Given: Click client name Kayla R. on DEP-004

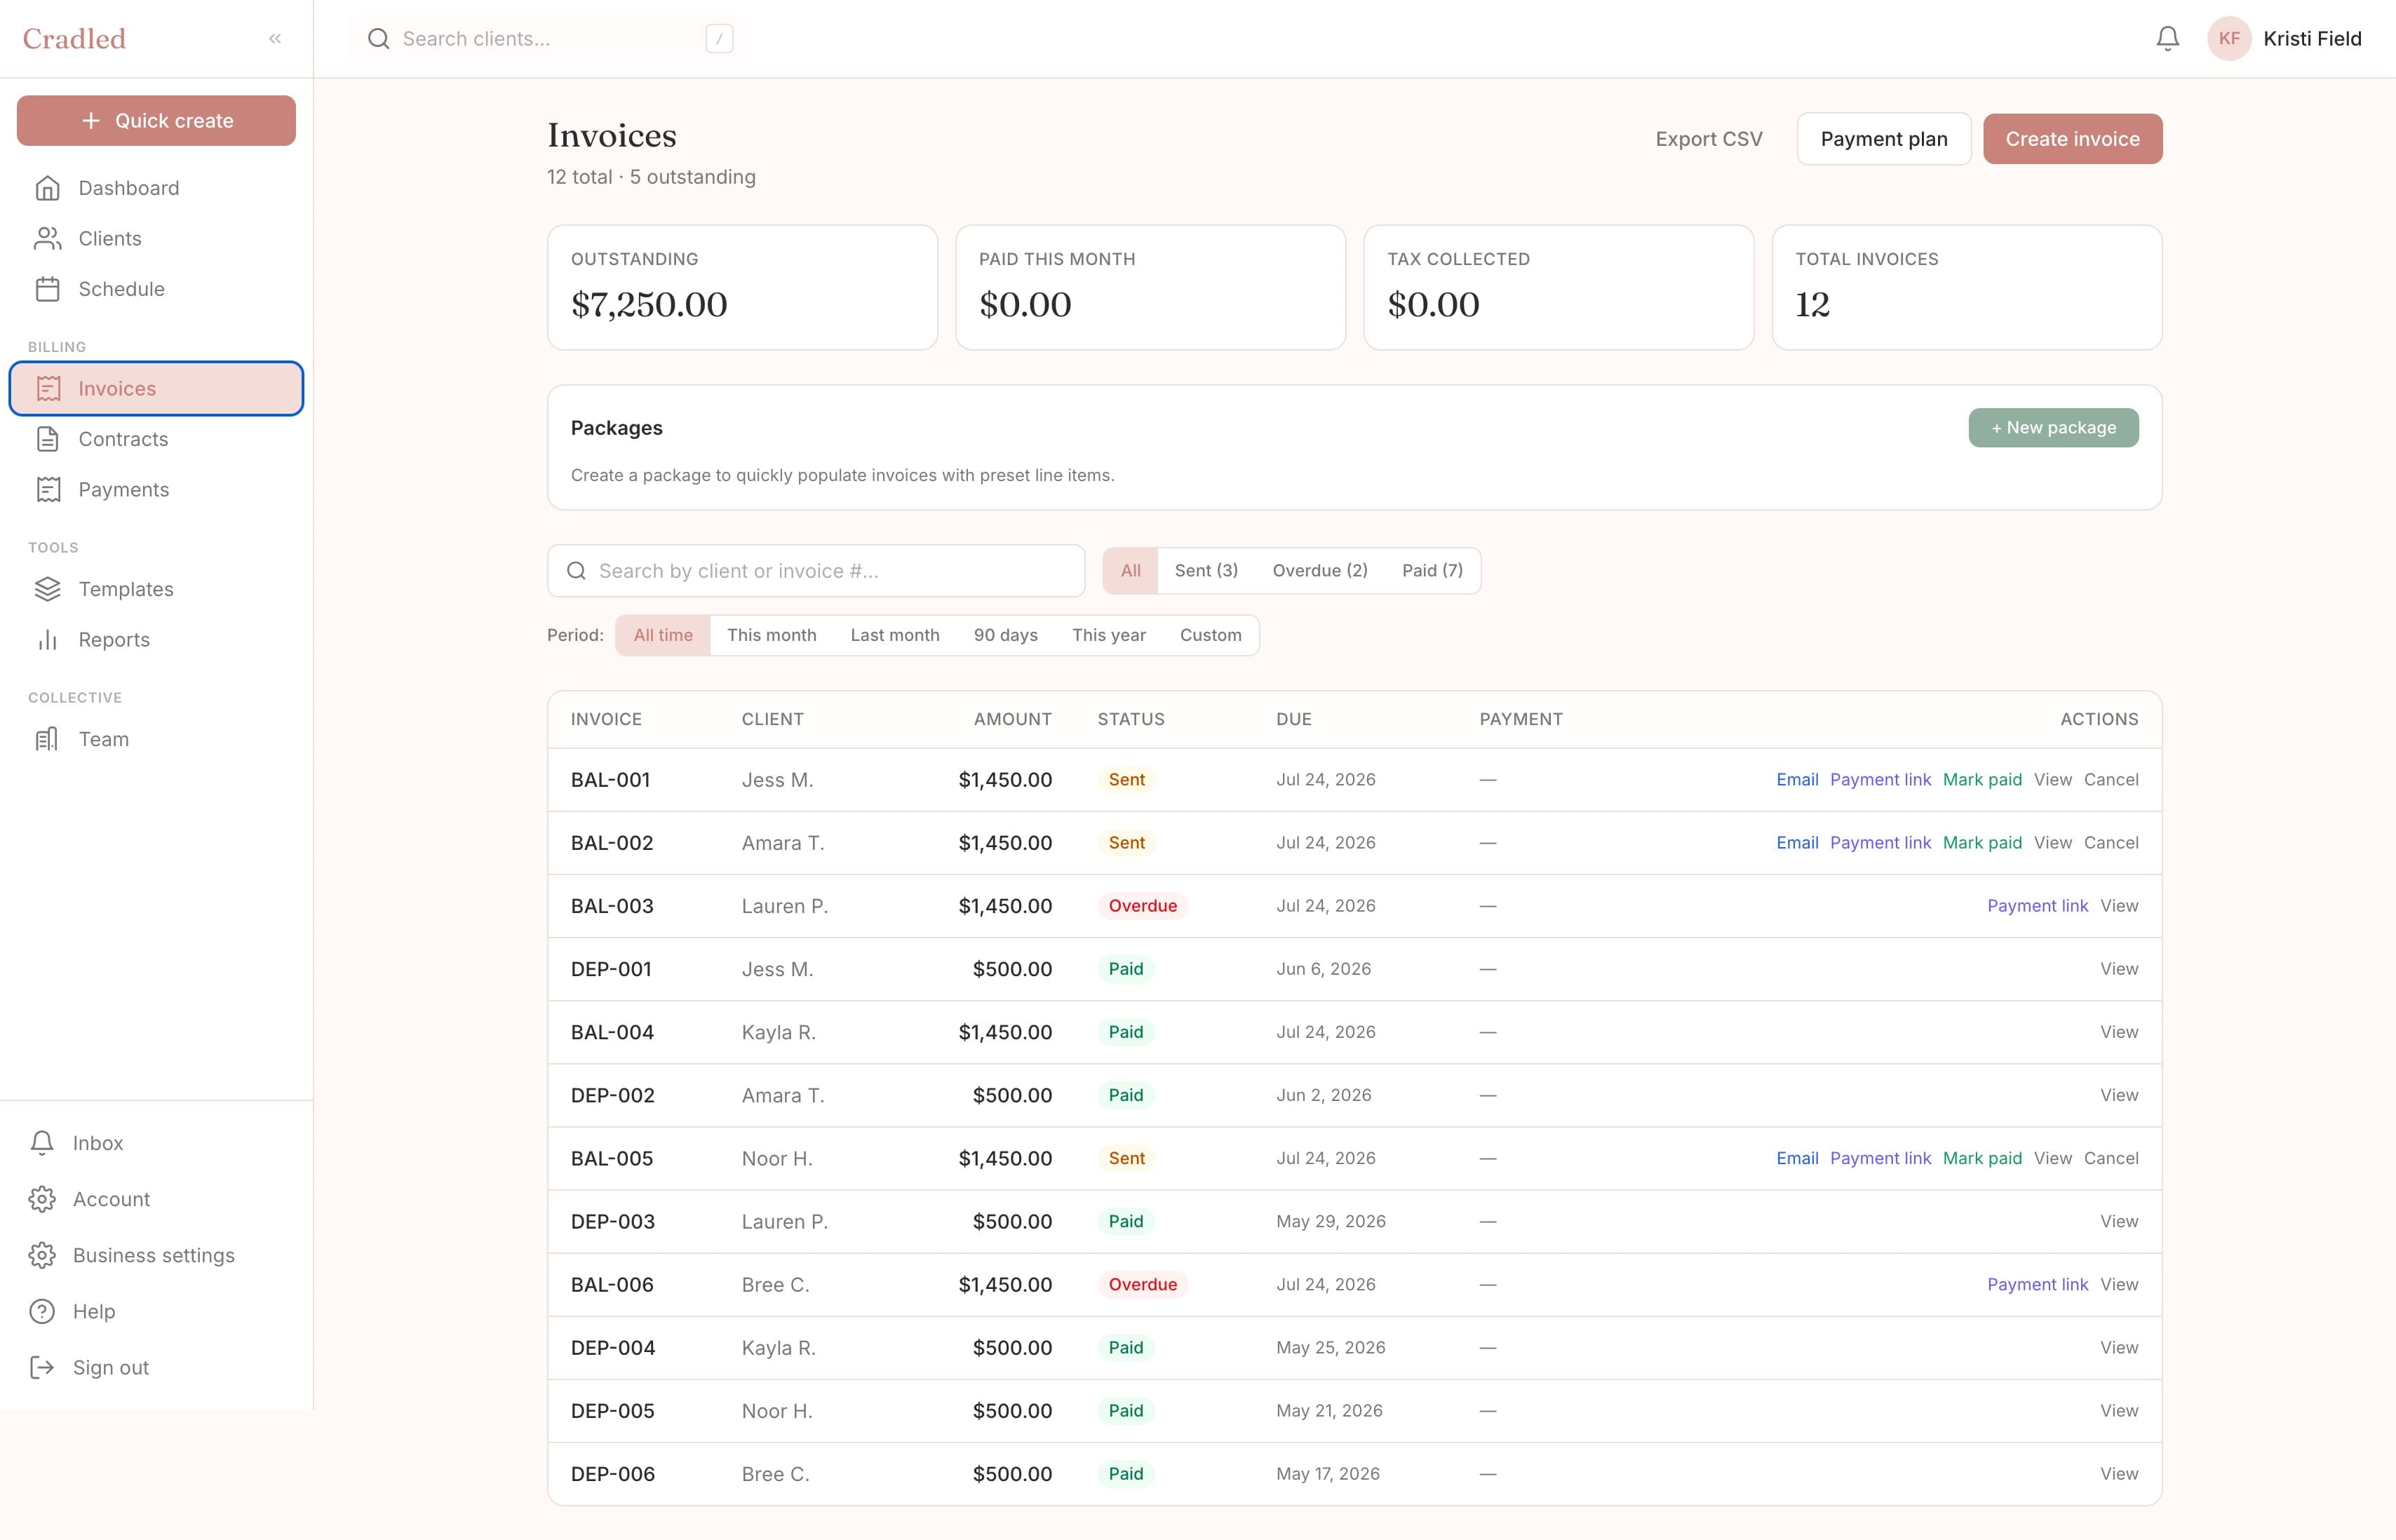Looking at the screenshot, I should click(x=778, y=1348).
